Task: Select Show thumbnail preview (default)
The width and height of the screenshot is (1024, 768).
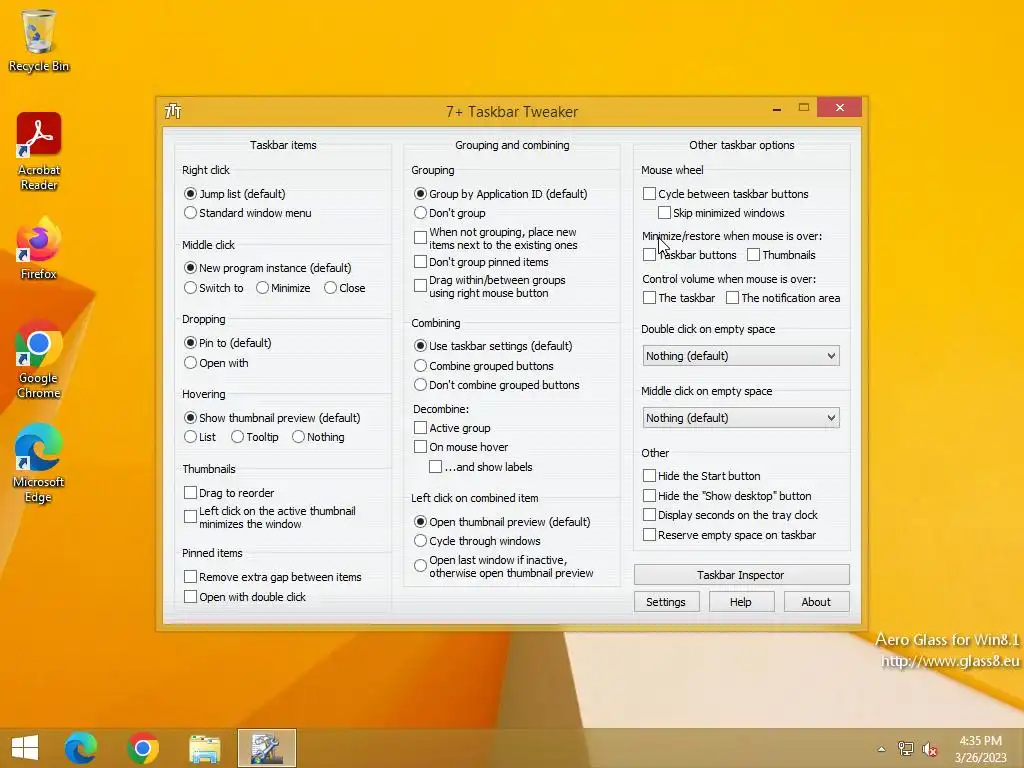Action: [272, 418]
